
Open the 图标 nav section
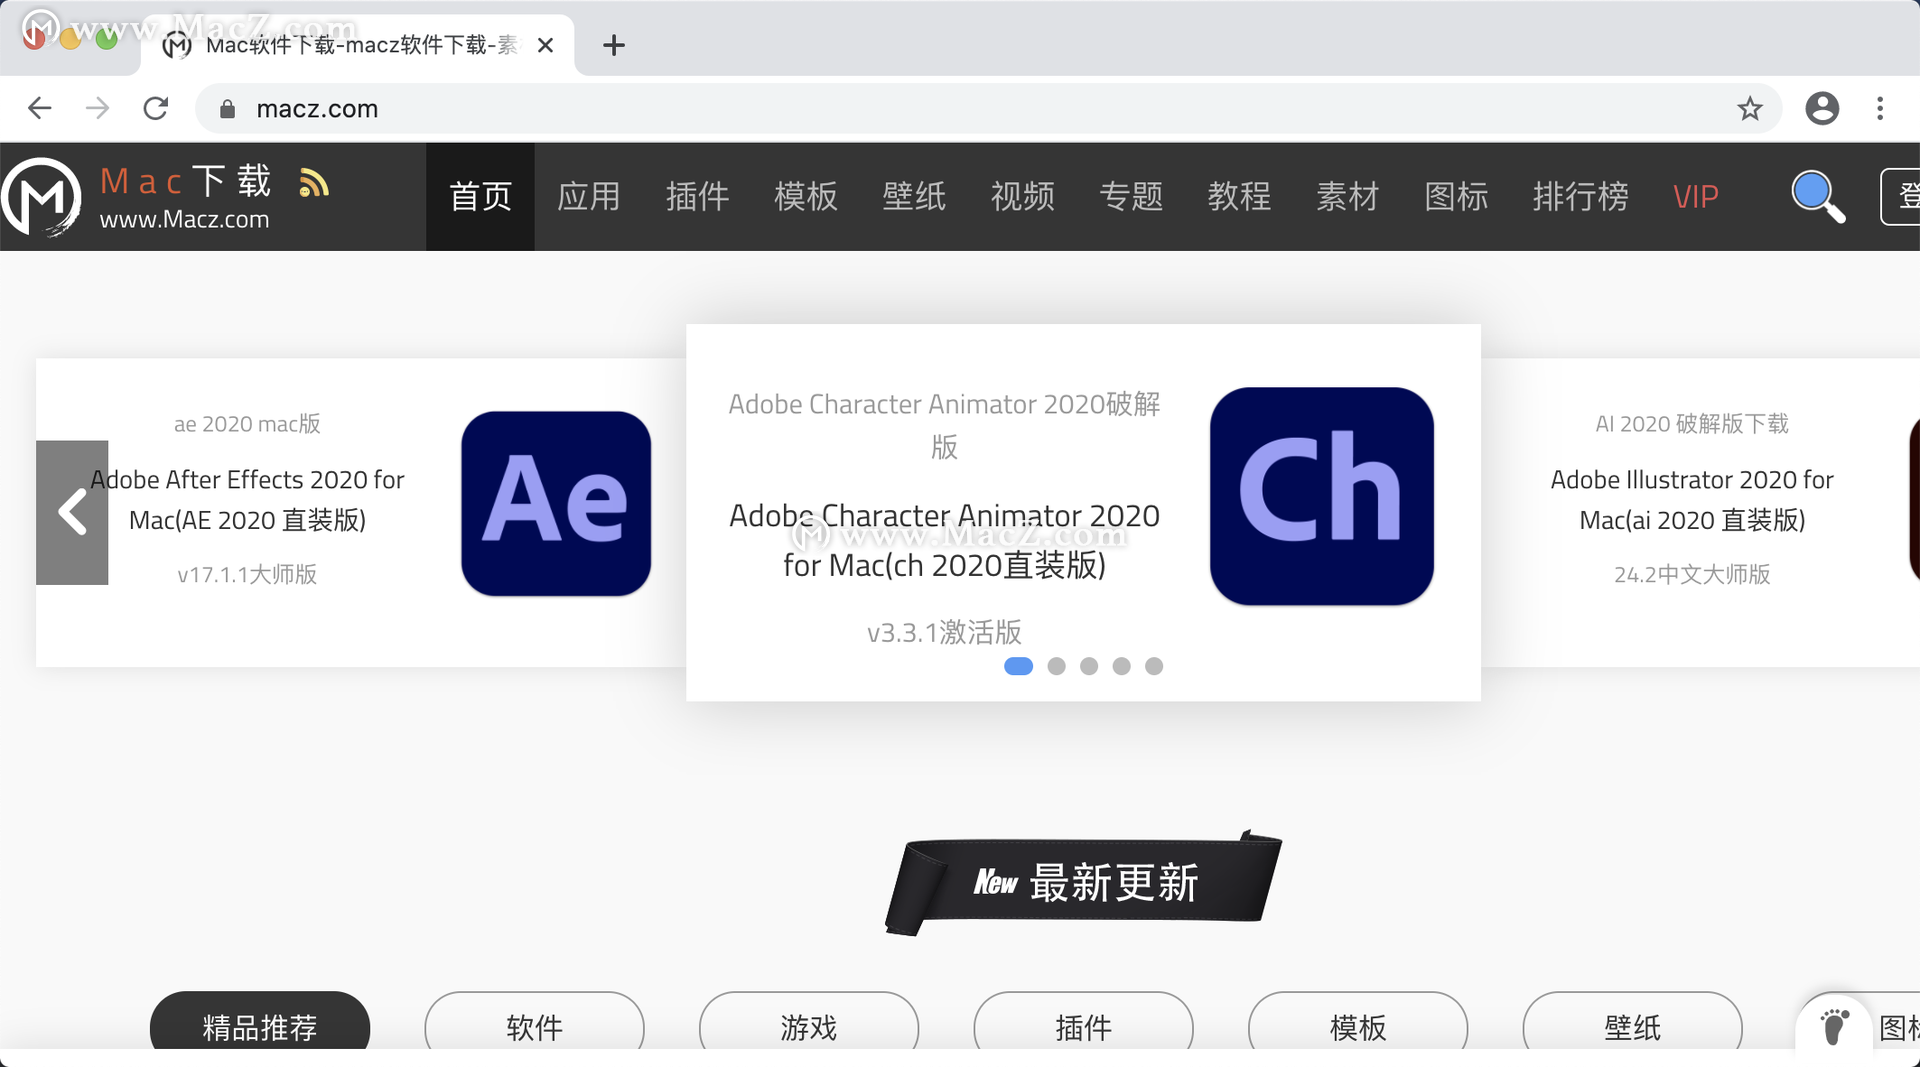(1456, 196)
